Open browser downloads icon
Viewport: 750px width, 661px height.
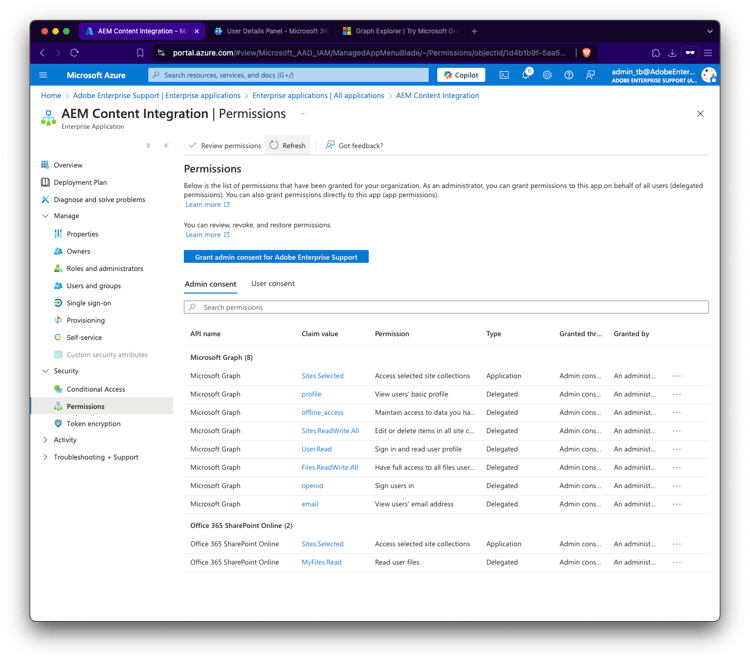(x=672, y=53)
